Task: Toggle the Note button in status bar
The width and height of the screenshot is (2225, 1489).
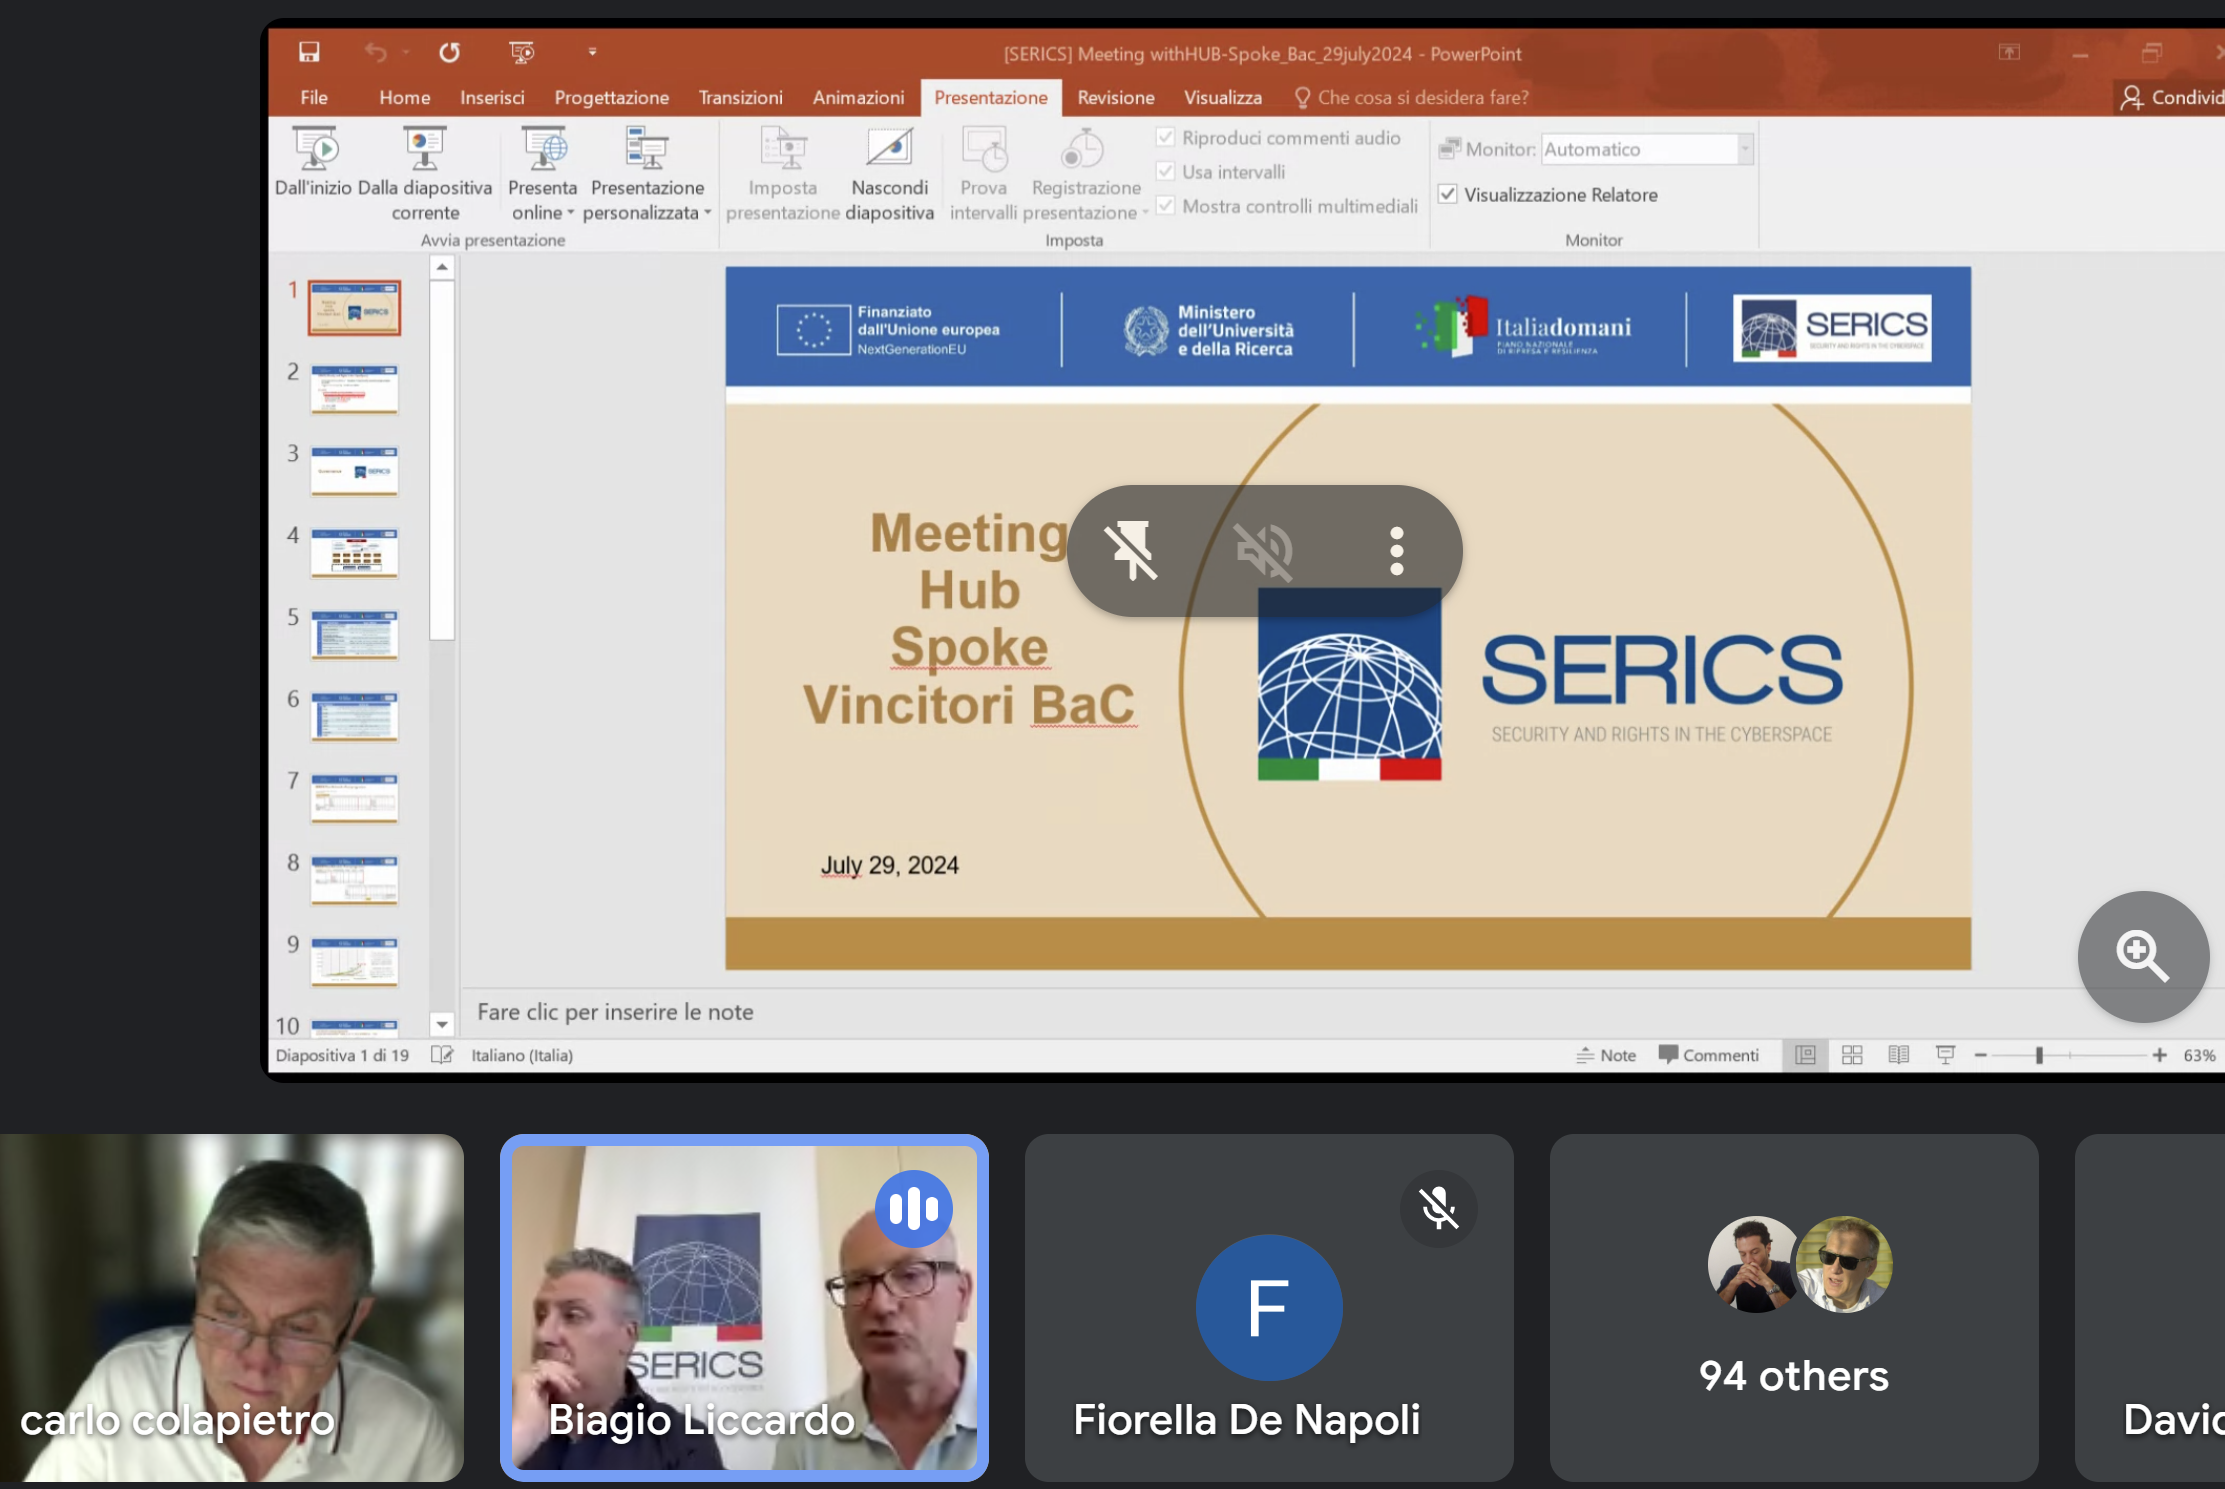Action: [1606, 1055]
